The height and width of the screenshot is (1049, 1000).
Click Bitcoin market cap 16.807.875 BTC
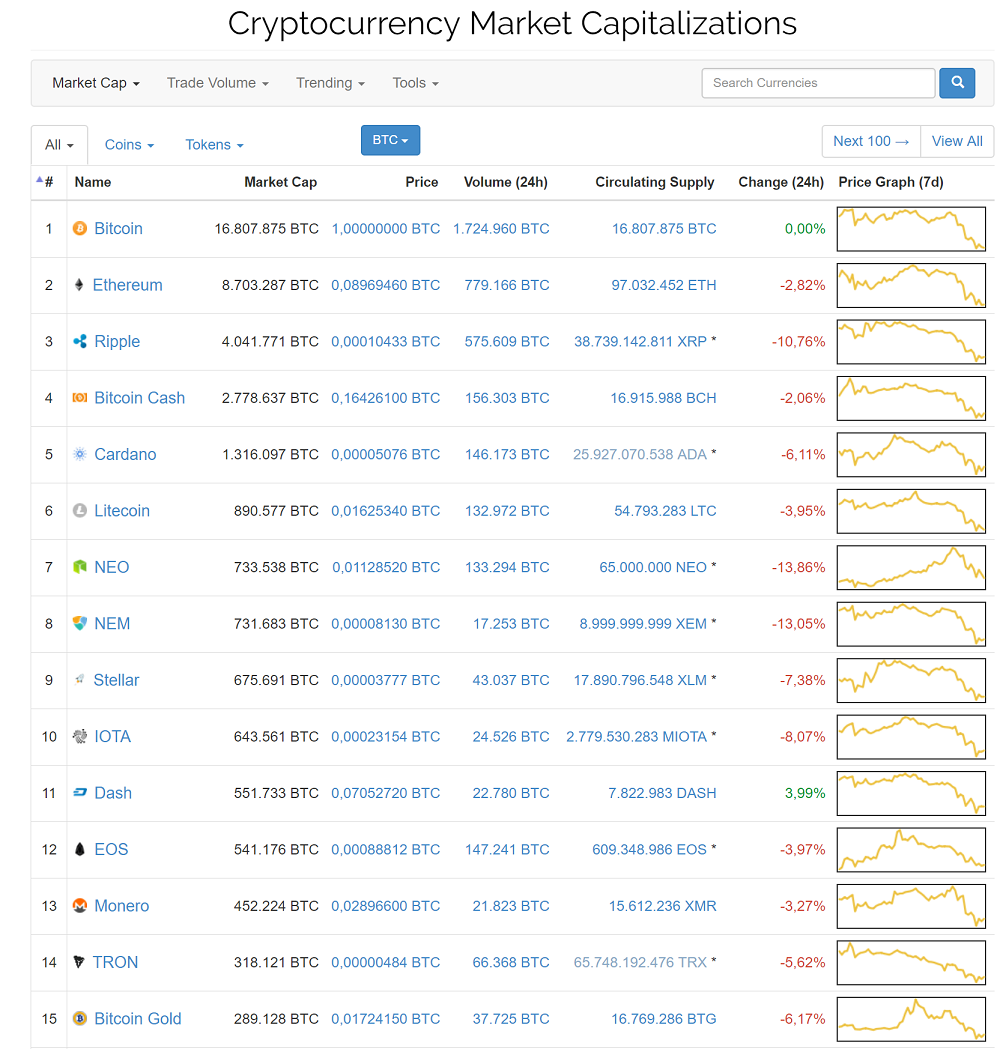click(x=266, y=229)
